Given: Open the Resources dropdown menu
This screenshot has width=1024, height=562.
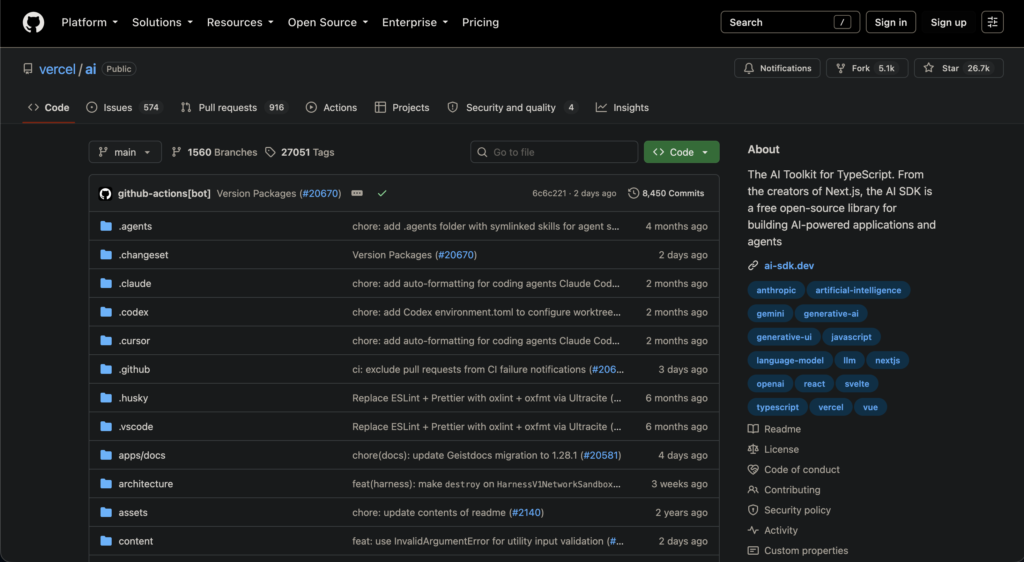Looking at the screenshot, I should click(x=240, y=22).
